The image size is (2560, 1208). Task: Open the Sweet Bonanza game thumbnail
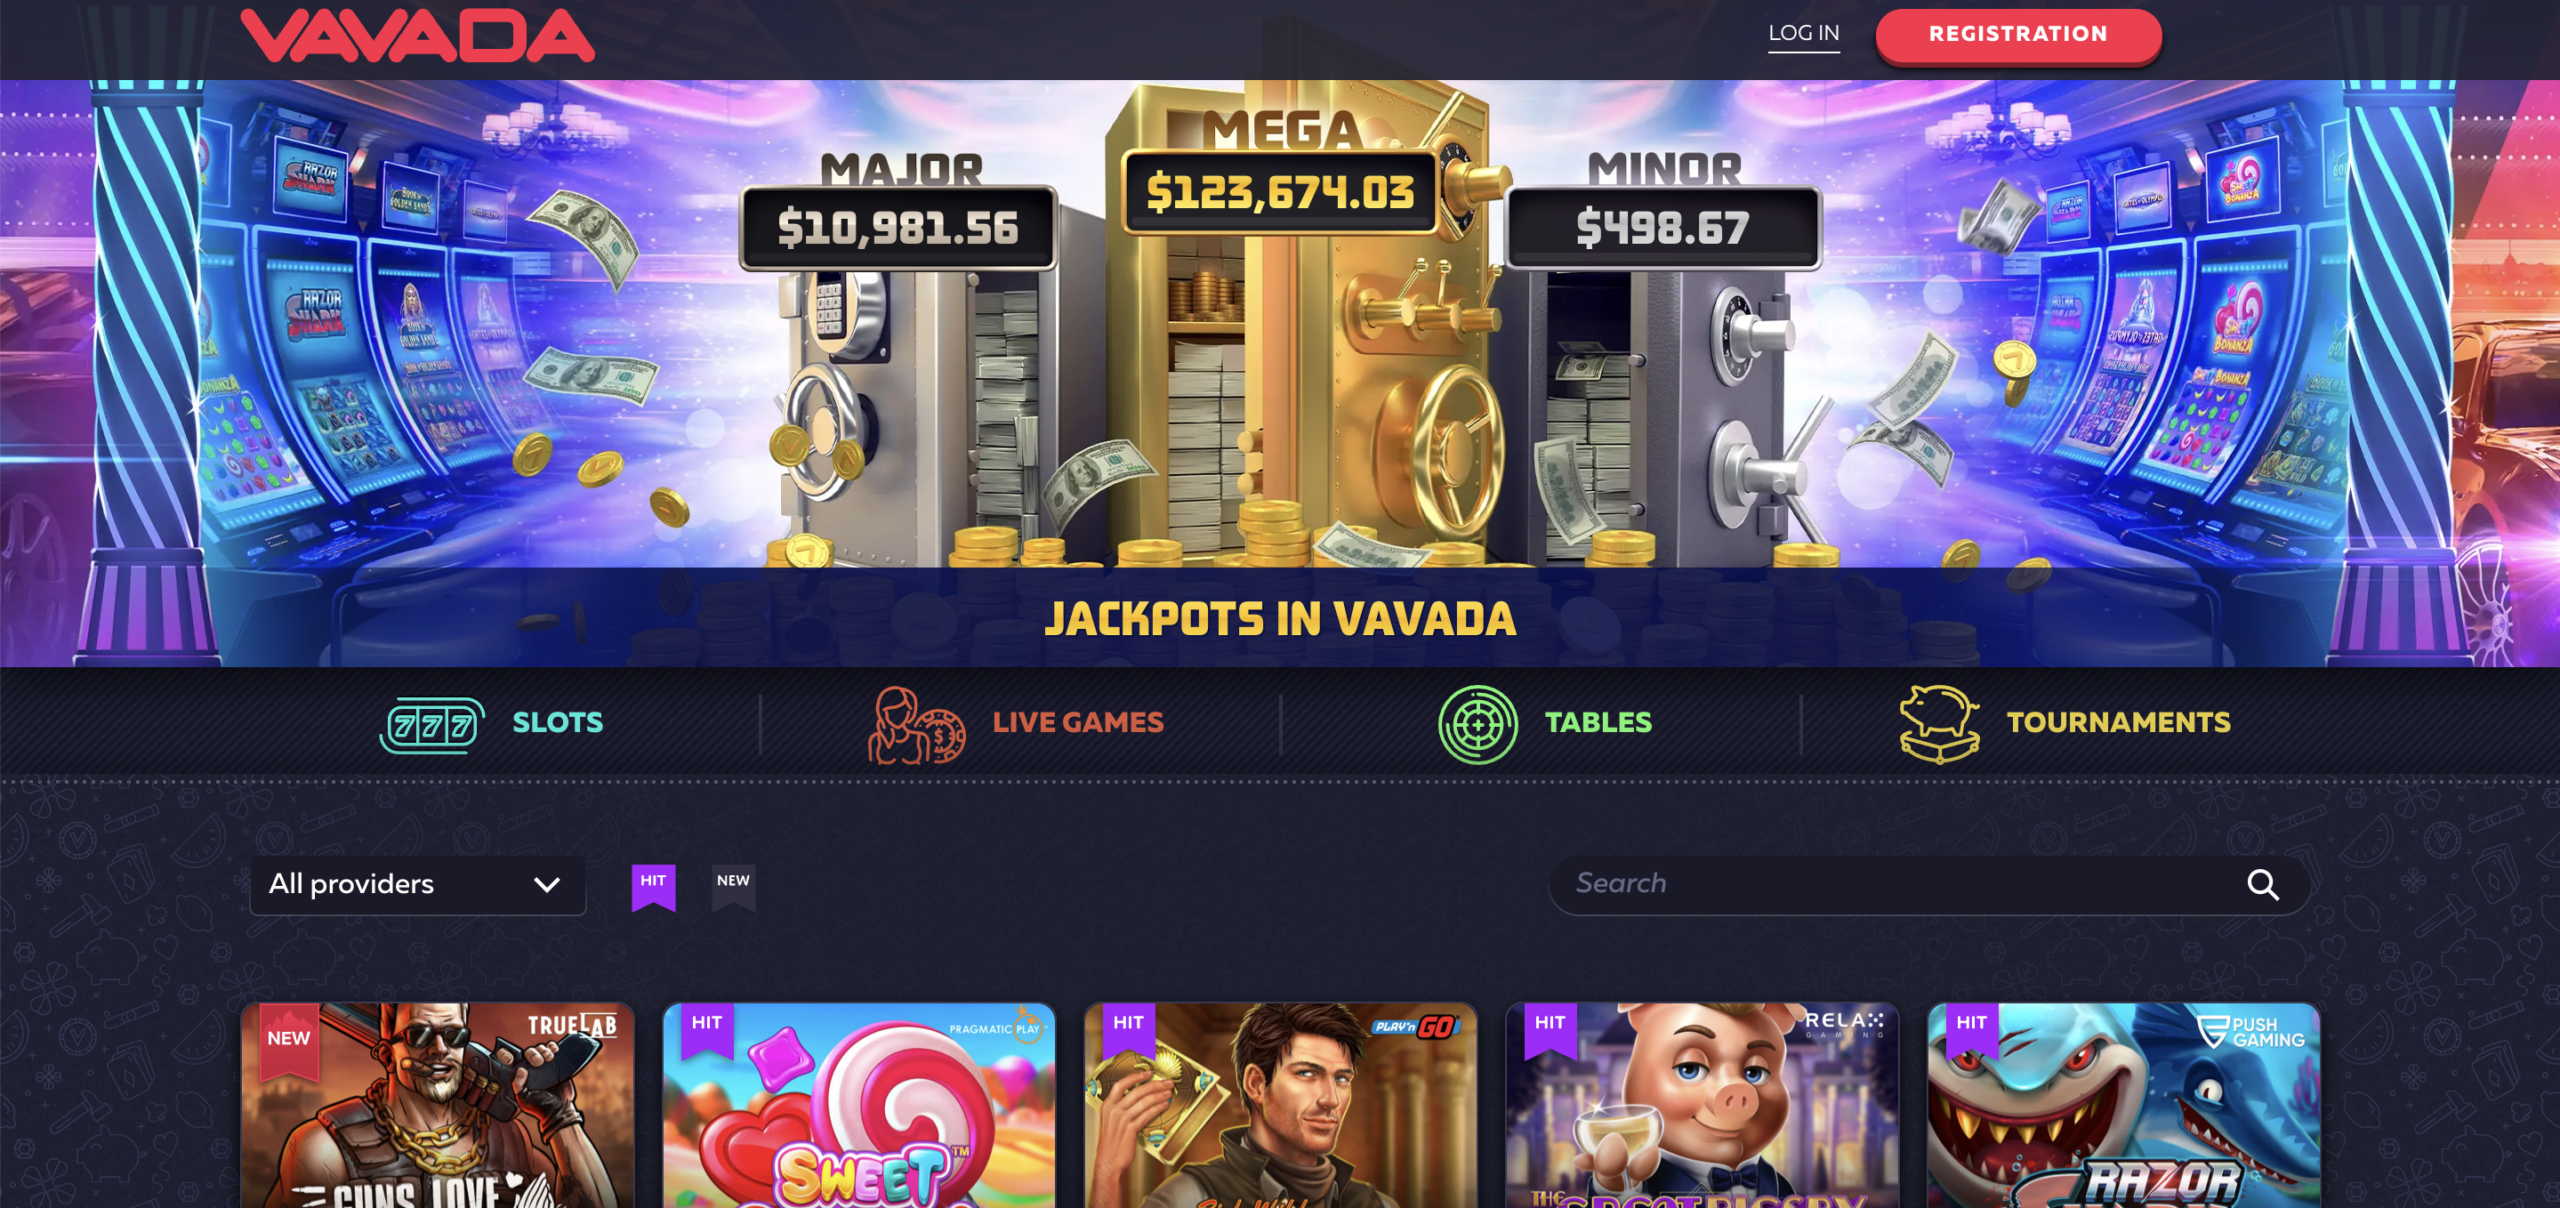point(859,1105)
